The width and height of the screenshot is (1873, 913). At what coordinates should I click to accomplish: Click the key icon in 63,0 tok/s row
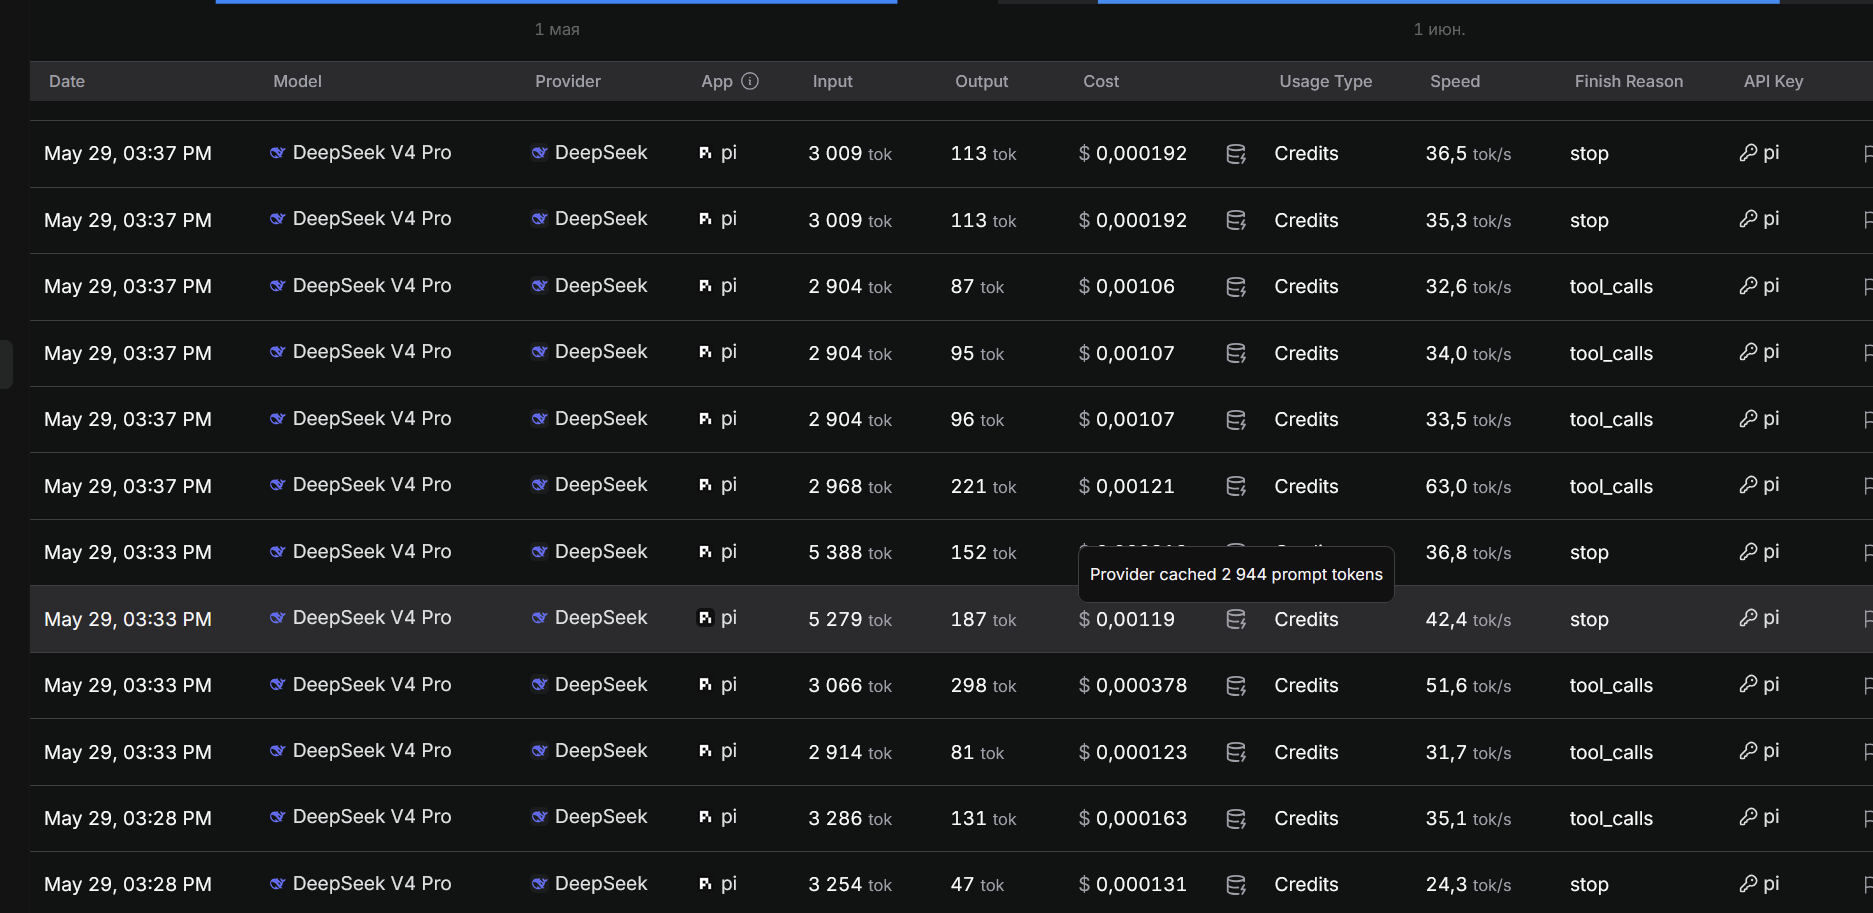pyautogui.click(x=1748, y=485)
